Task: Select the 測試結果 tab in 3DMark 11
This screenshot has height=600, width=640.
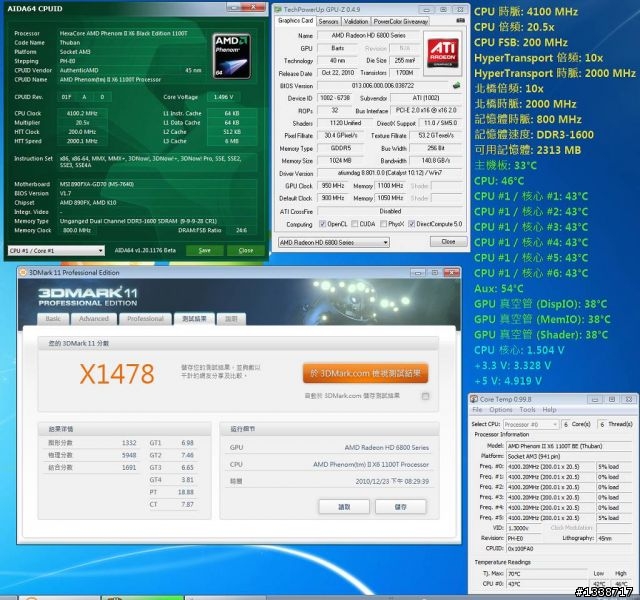Action: [x=194, y=319]
